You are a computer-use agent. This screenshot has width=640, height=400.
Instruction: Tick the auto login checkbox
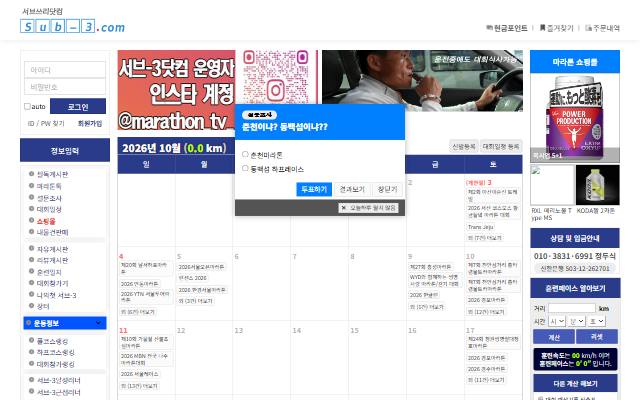click(x=27, y=107)
